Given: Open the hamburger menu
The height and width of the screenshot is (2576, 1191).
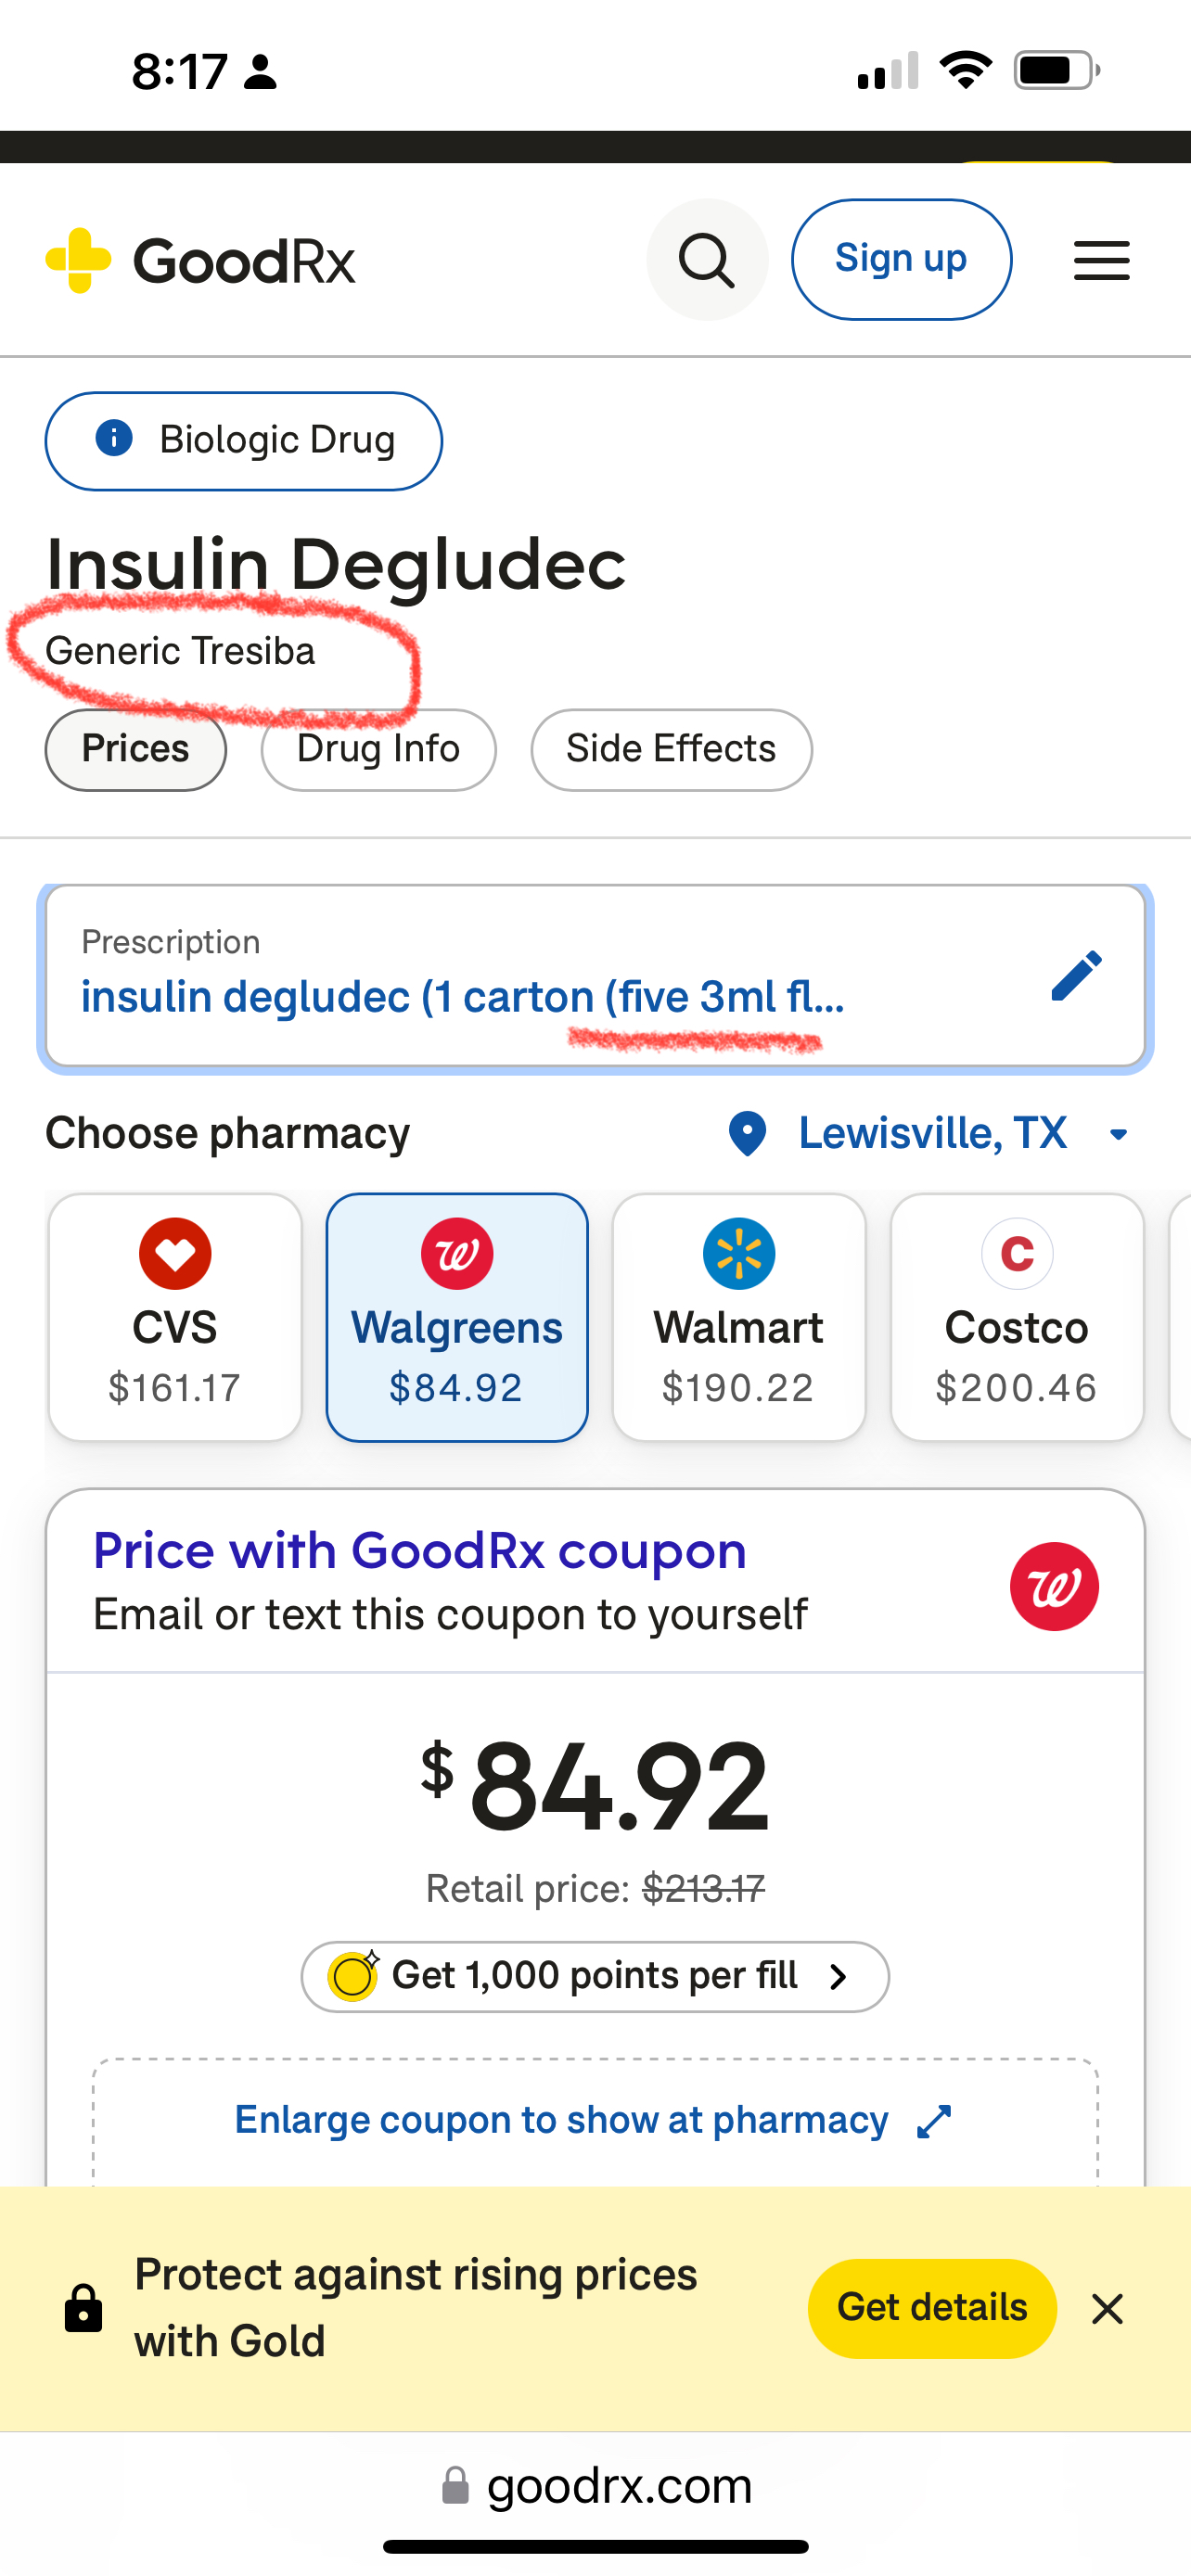Looking at the screenshot, I should (x=1101, y=260).
